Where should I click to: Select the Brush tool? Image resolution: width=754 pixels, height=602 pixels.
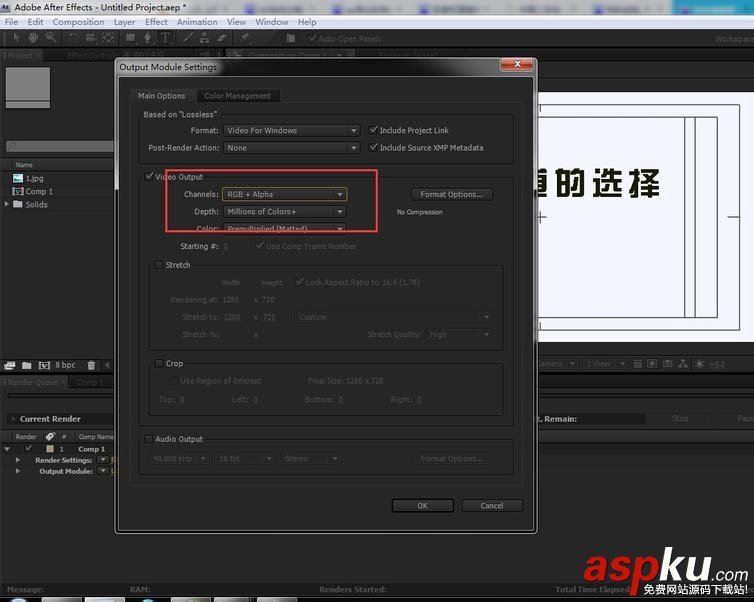[188, 38]
